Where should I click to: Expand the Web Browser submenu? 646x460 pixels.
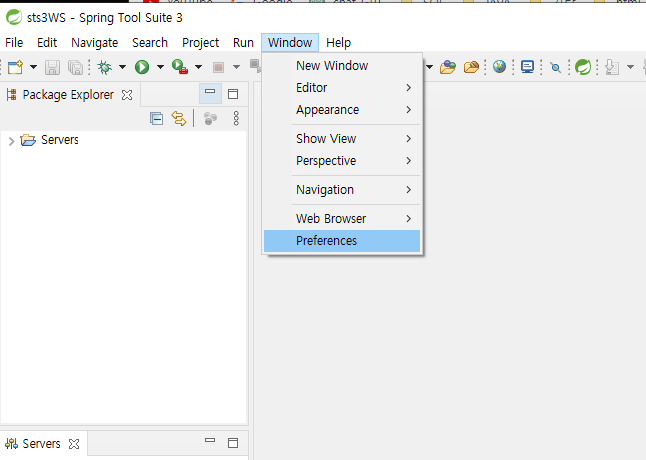click(342, 219)
